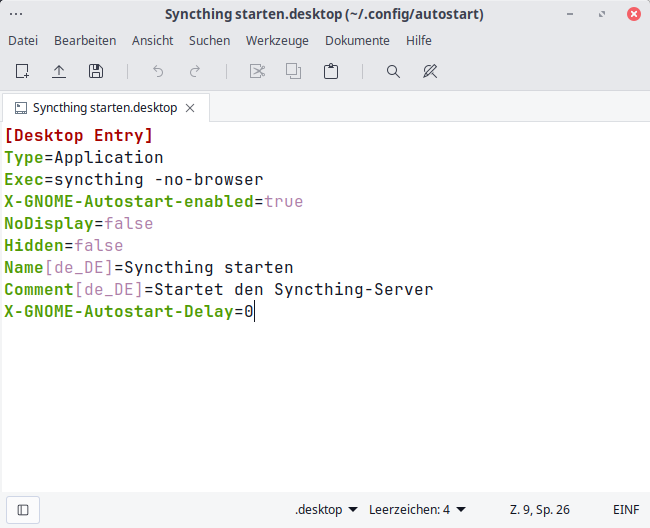Image resolution: width=650 pixels, height=528 pixels.
Task: Click the X-GNOME-Autostart-Delay=0 line
Action: [129, 311]
